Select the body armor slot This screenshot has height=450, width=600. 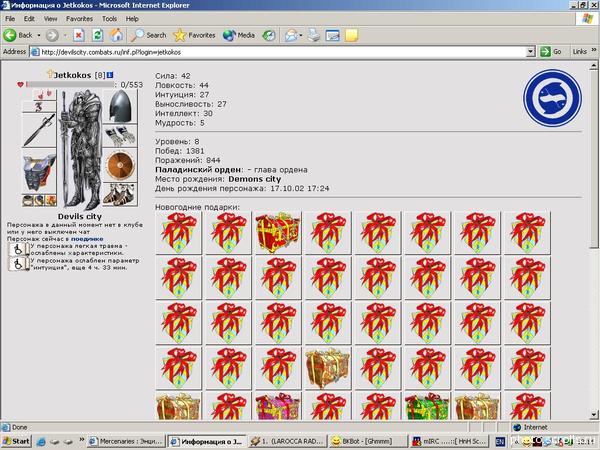point(39,172)
